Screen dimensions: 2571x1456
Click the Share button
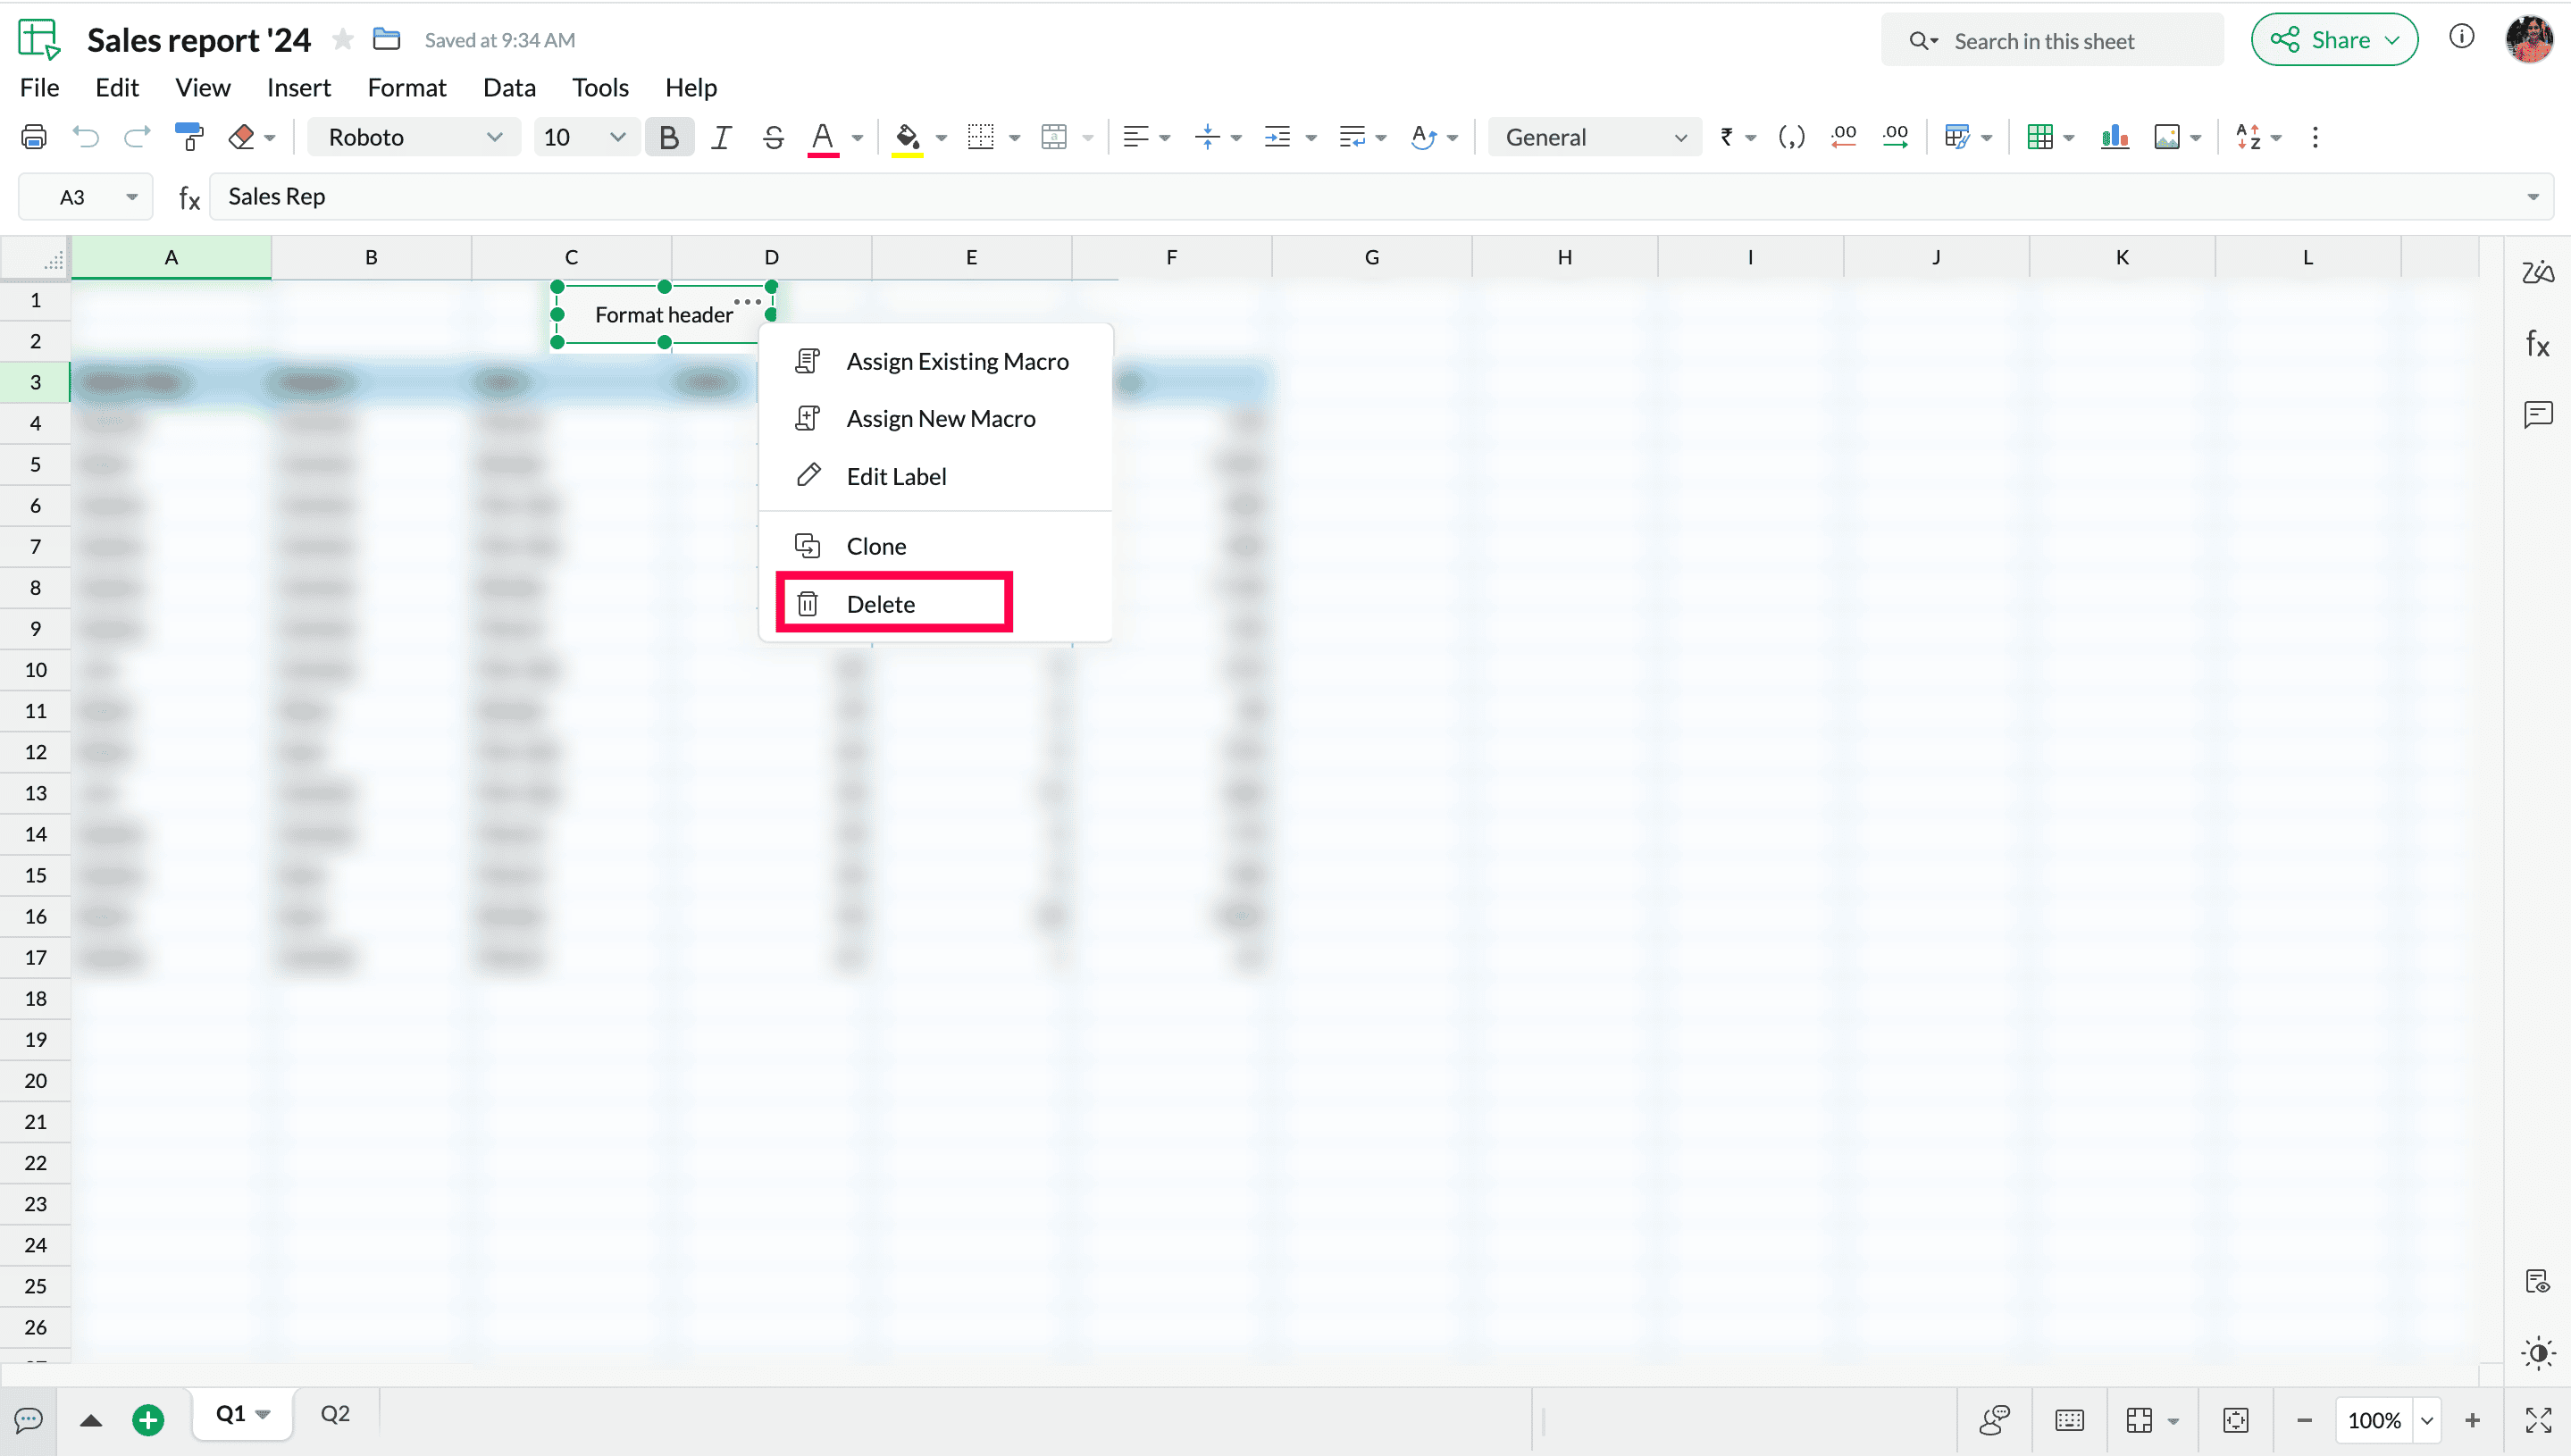[2333, 40]
